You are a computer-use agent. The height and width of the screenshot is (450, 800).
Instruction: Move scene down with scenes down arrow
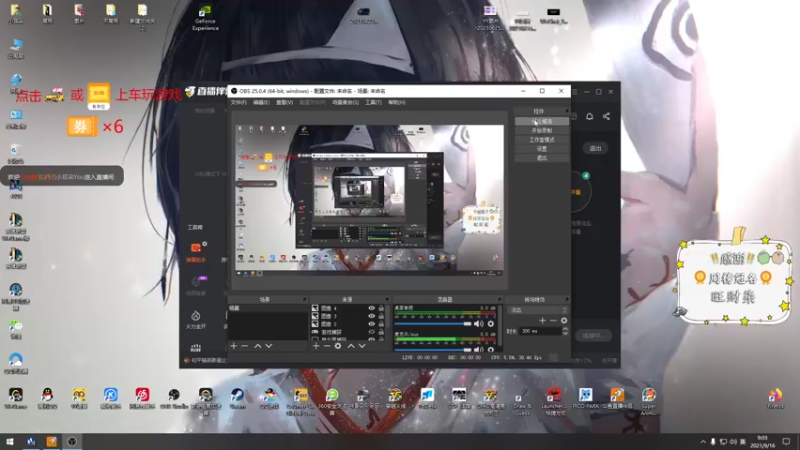click(269, 346)
